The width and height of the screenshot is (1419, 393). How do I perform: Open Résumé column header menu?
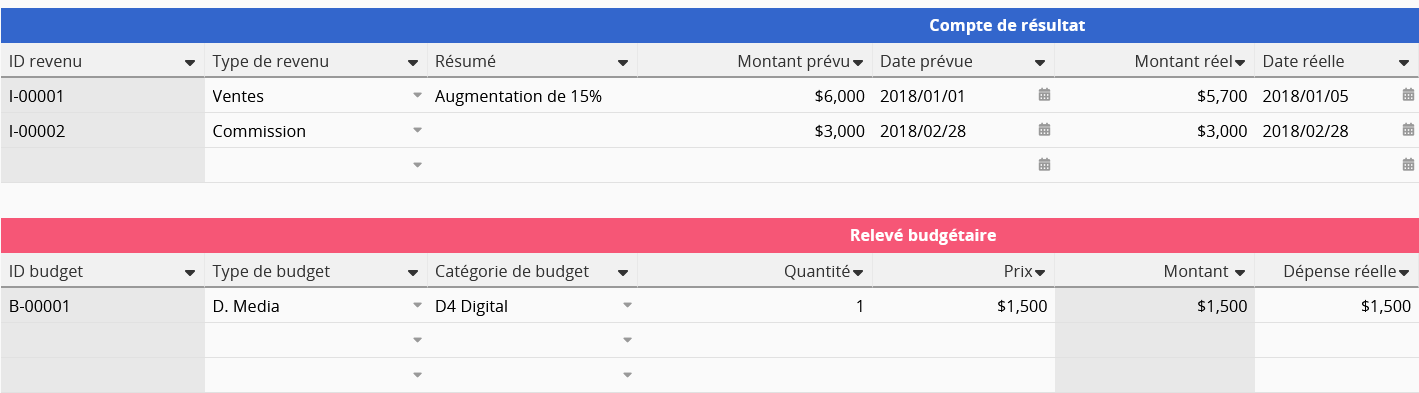point(623,63)
